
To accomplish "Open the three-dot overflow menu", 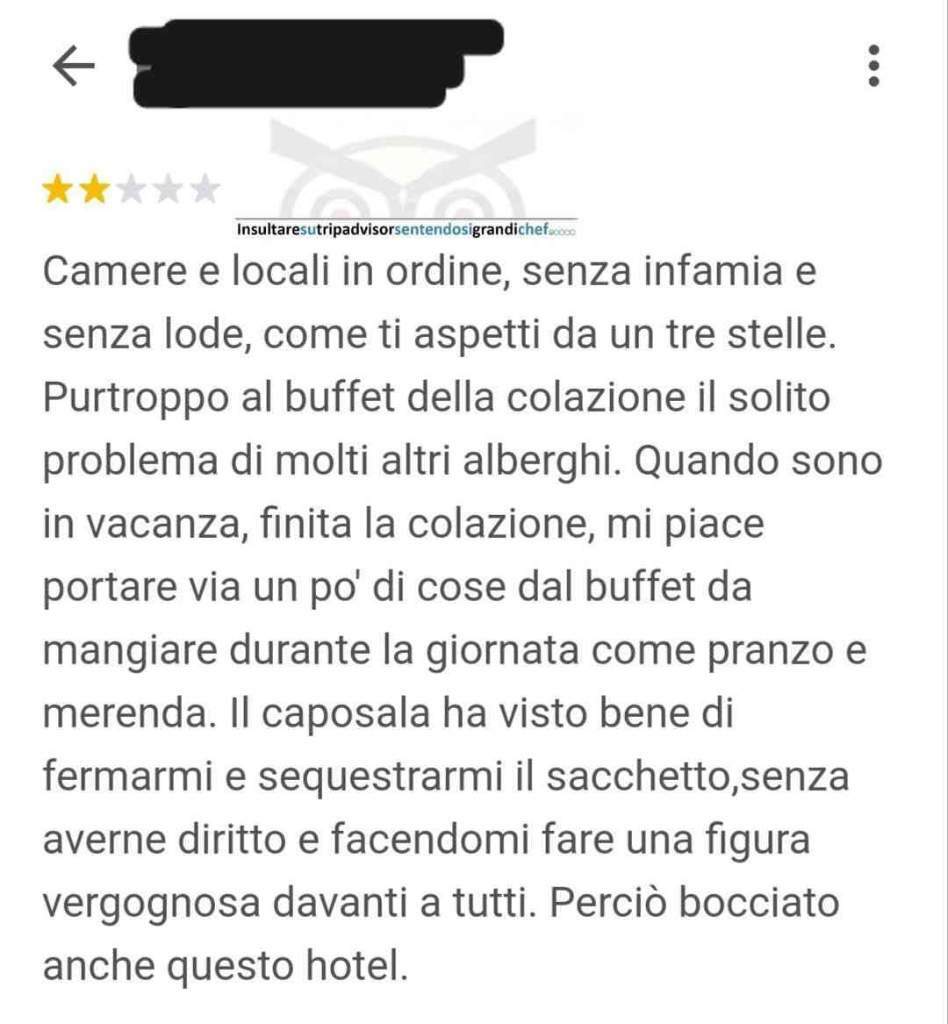I will click(874, 65).
